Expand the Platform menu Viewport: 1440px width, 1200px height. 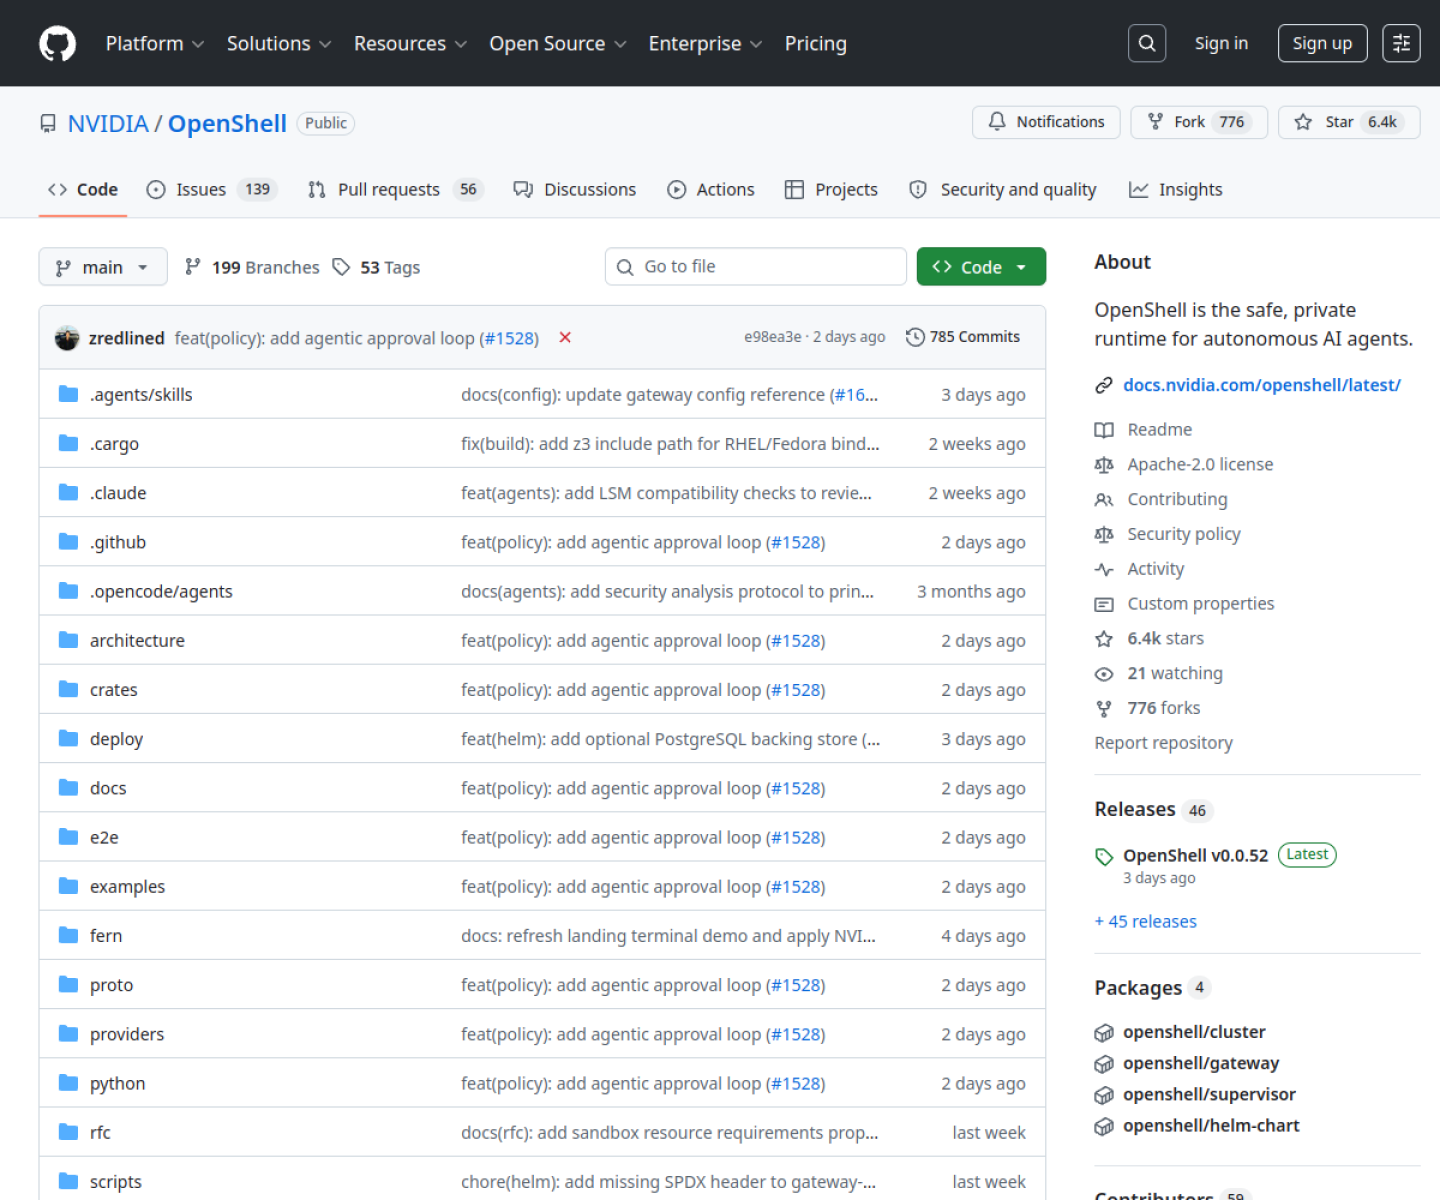(155, 44)
